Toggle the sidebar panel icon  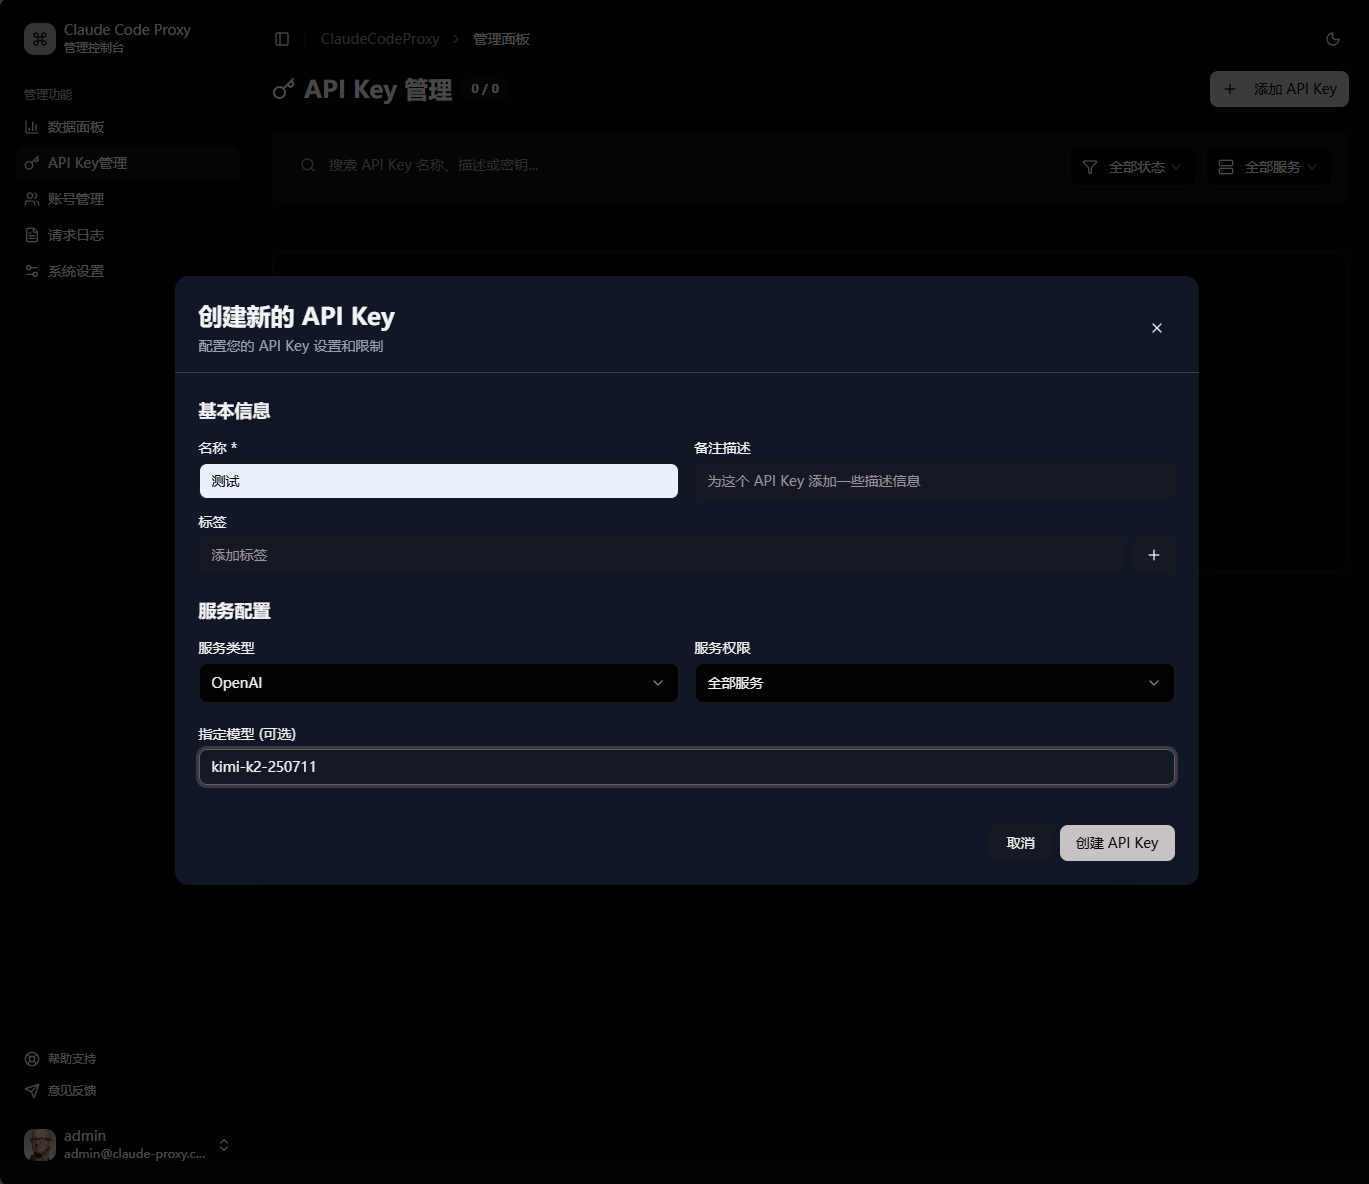(x=282, y=39)
